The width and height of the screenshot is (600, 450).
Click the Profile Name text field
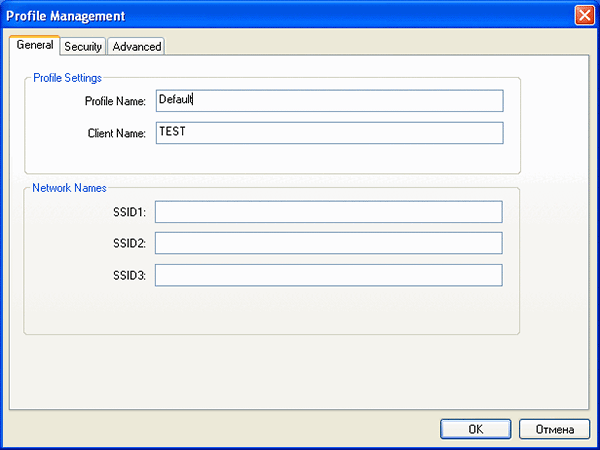pos(329,101)
